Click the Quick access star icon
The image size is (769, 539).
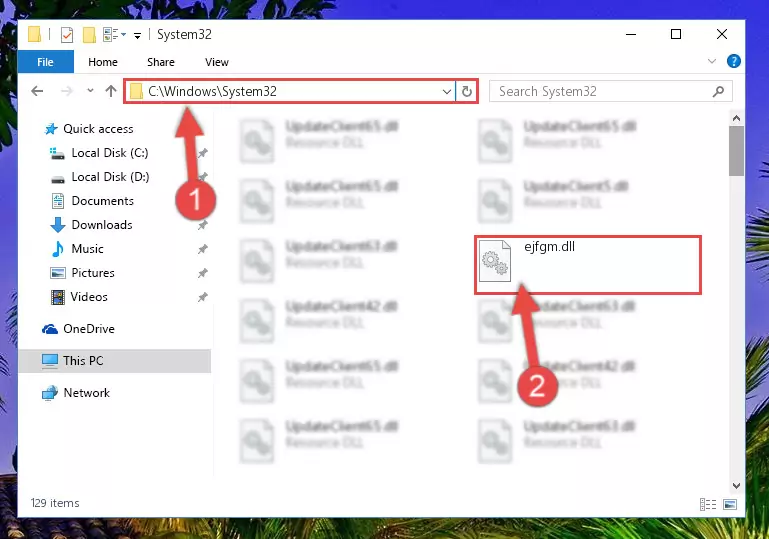coord(51,129)
